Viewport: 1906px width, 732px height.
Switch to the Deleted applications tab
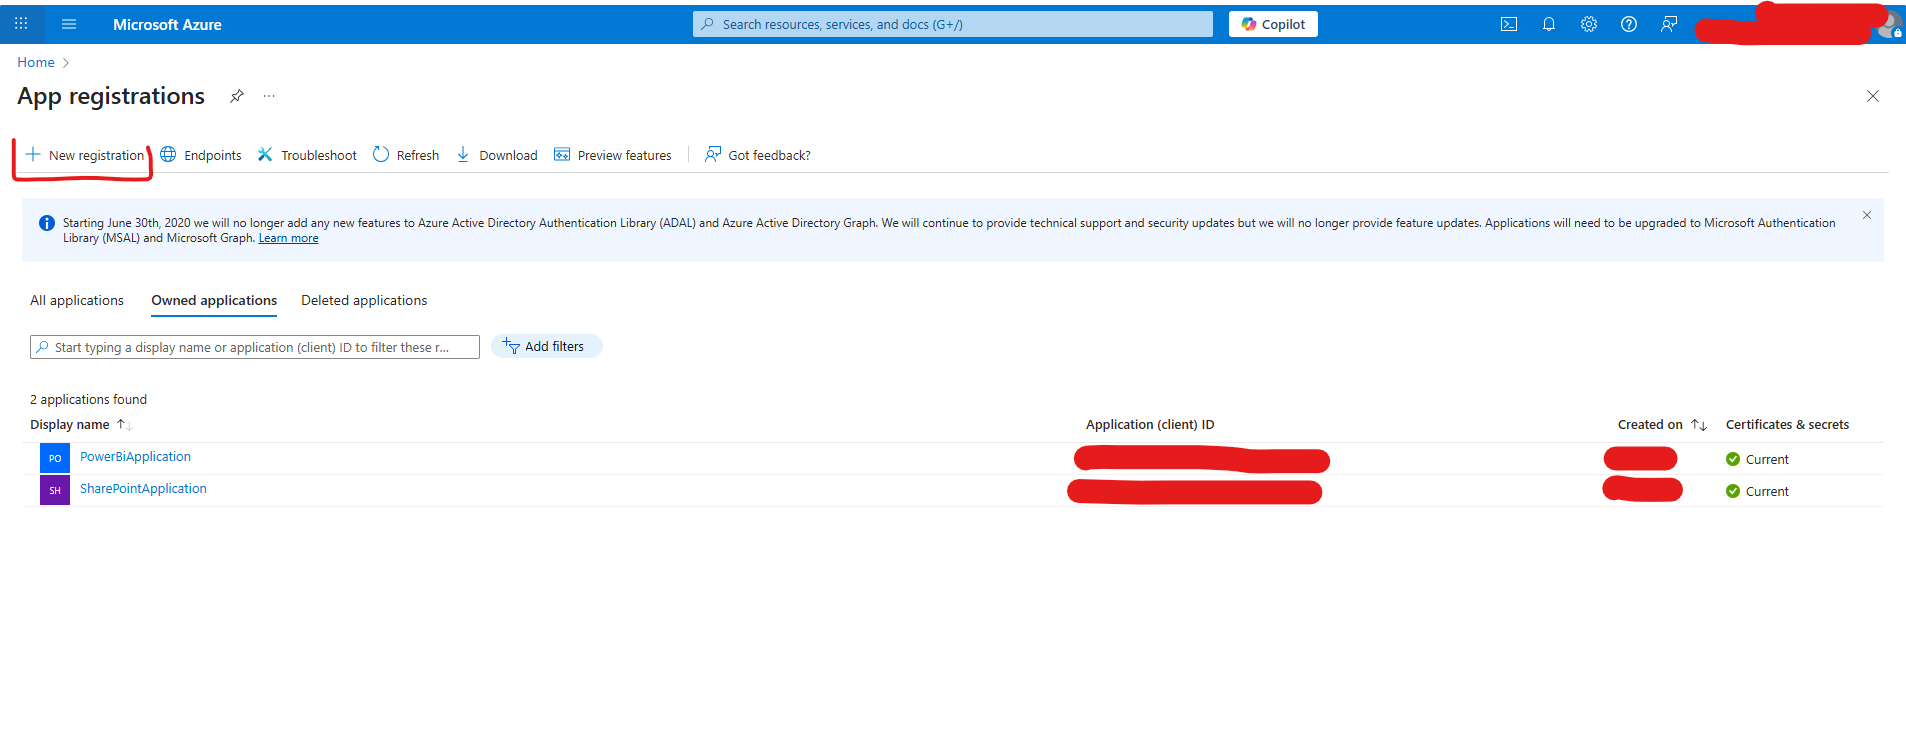tap(364, 300)
